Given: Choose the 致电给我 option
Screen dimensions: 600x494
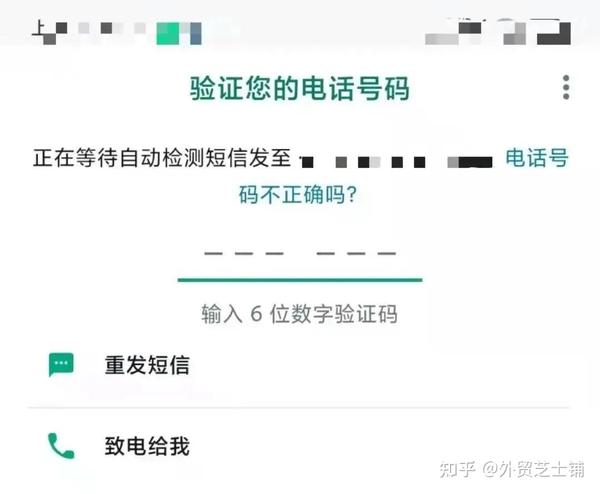Looking at the screenshot, I should tap(147, 446).
